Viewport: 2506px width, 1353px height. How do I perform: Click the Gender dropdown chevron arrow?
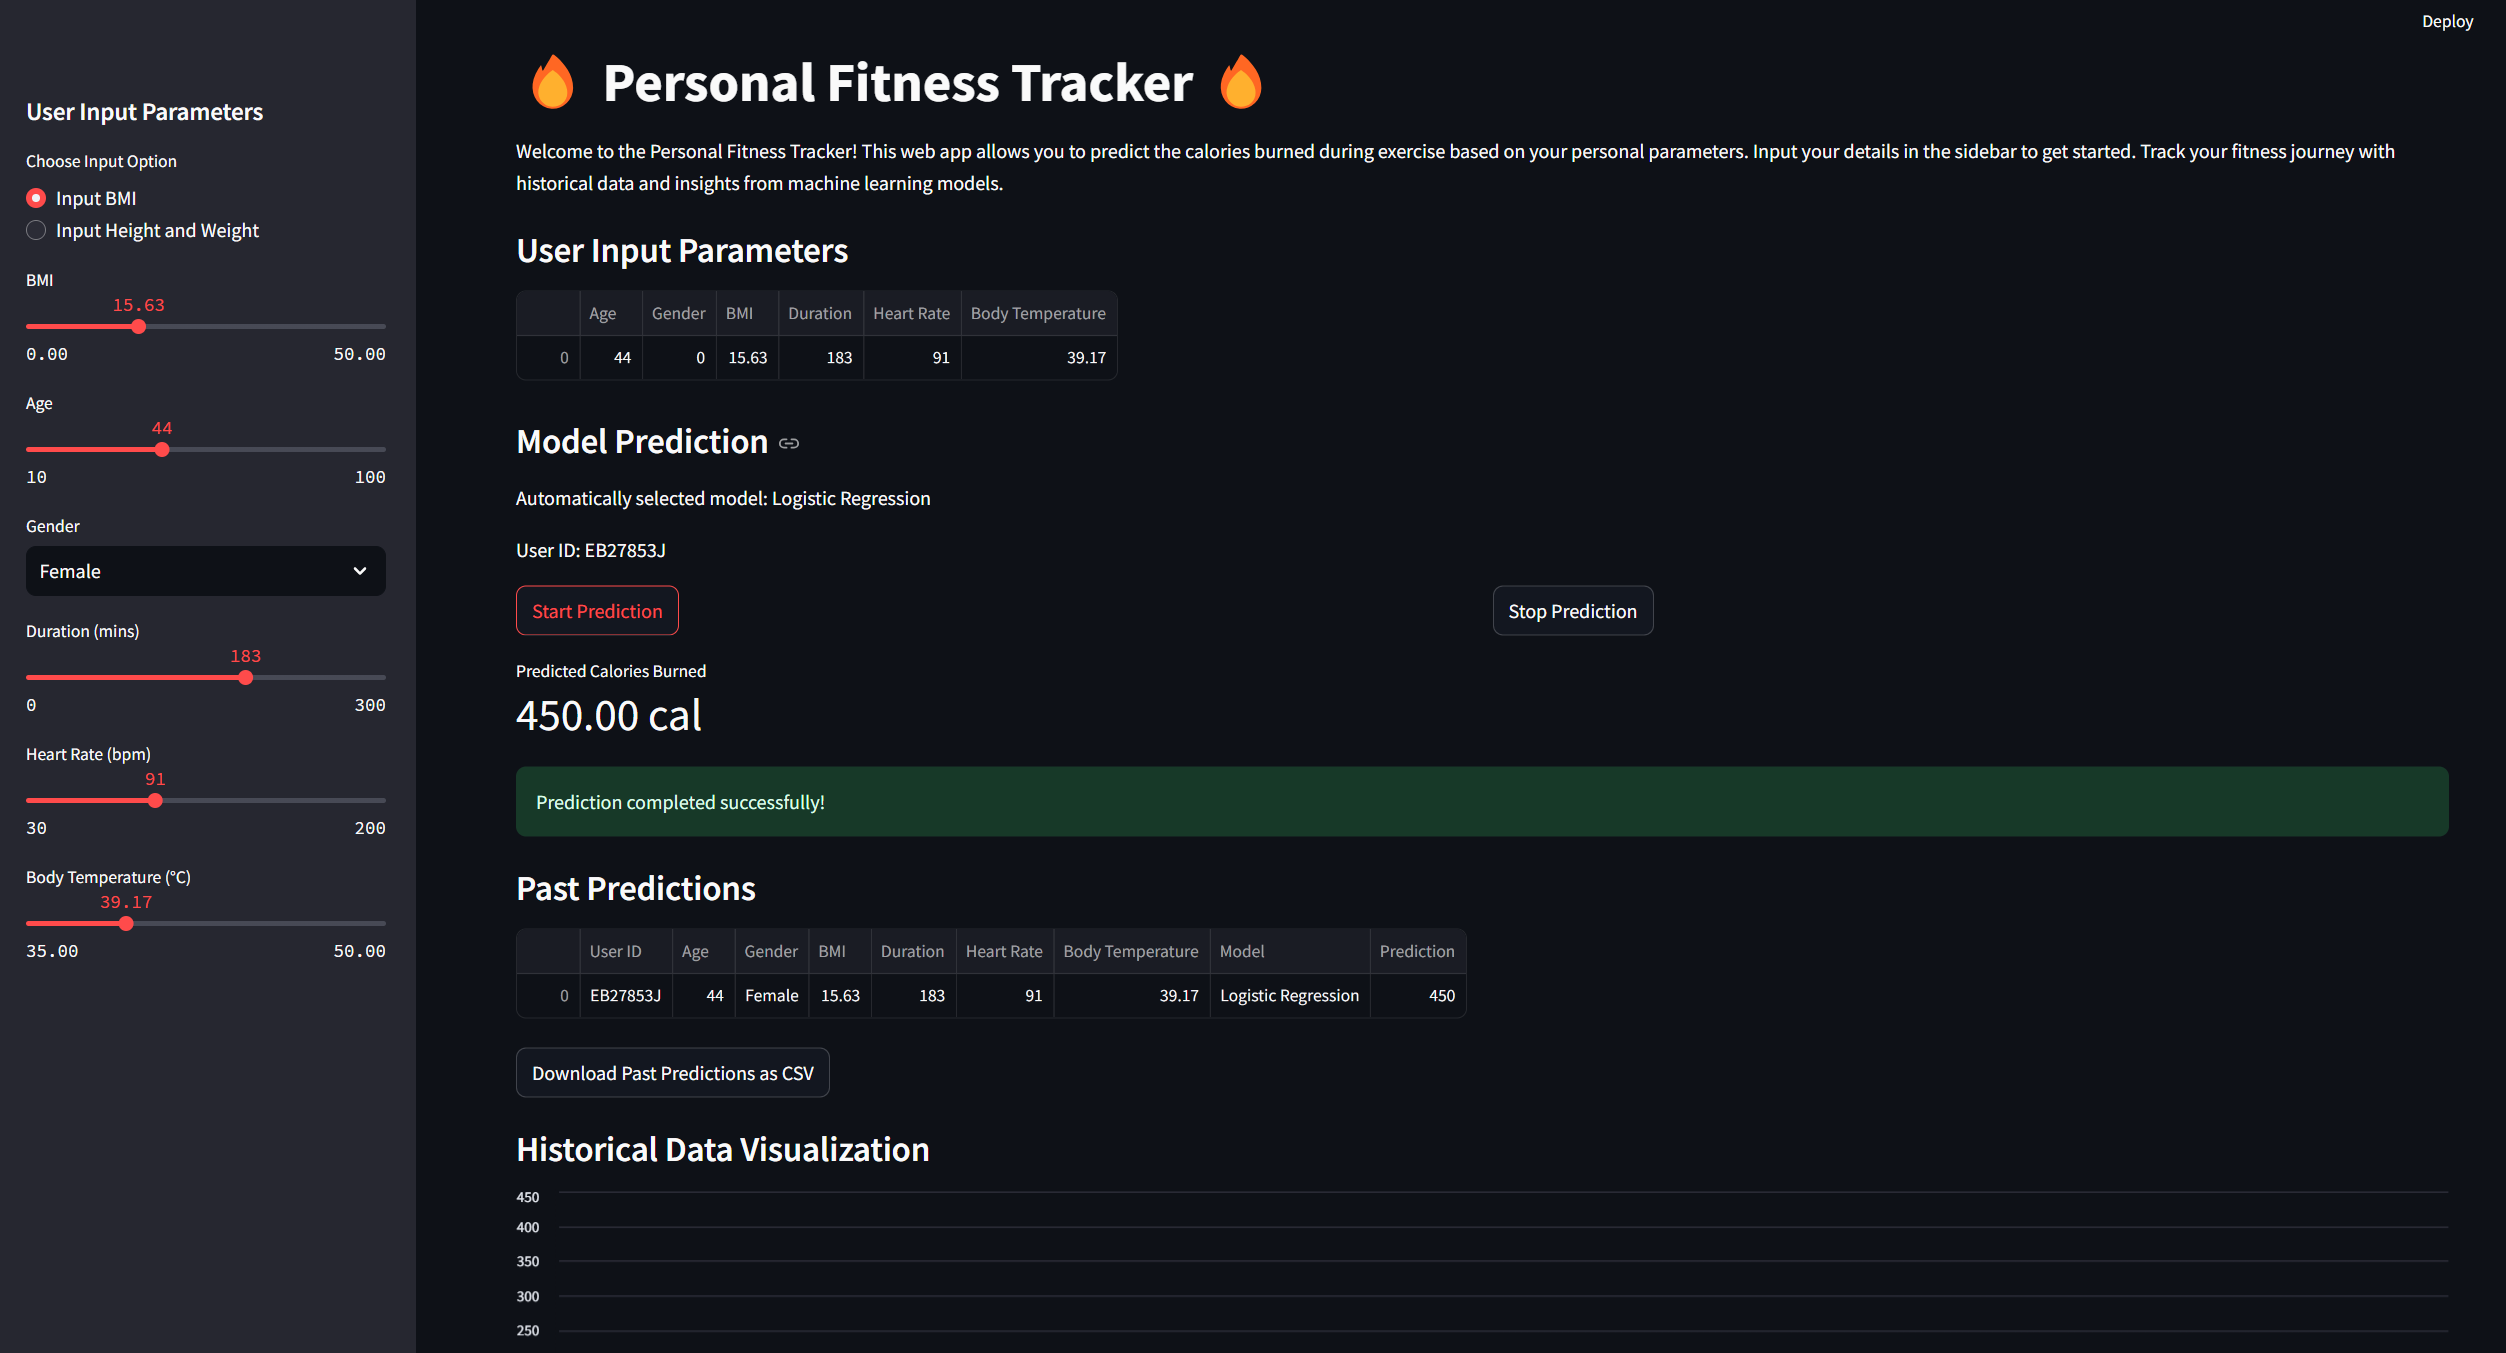tap(360, 571)
